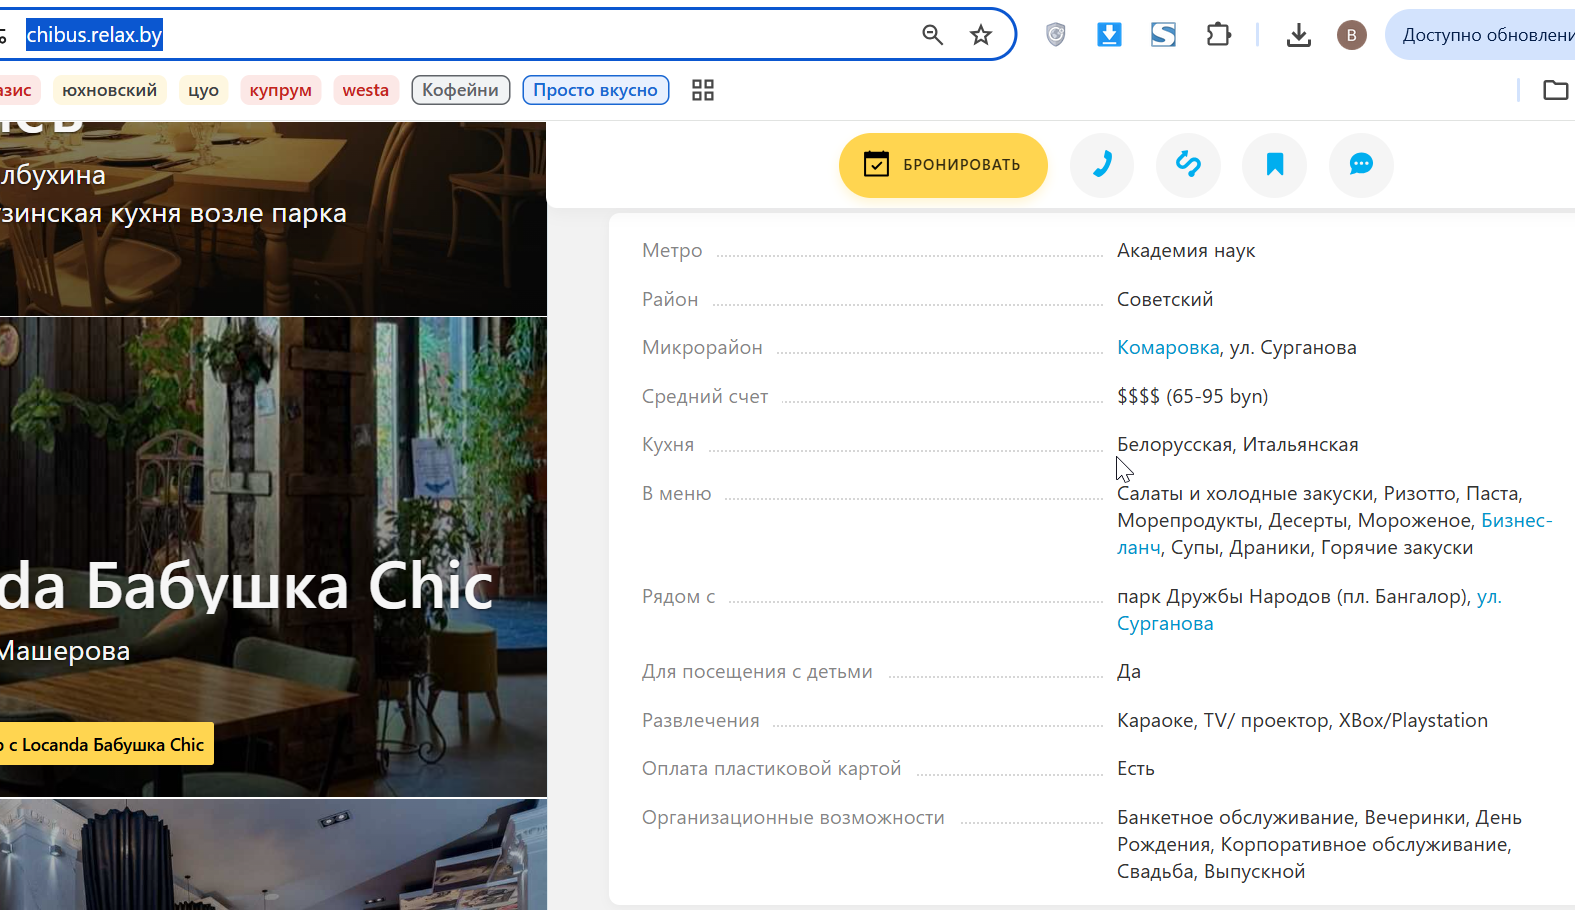Click the phone call icon

click(x=1102, y=165)
